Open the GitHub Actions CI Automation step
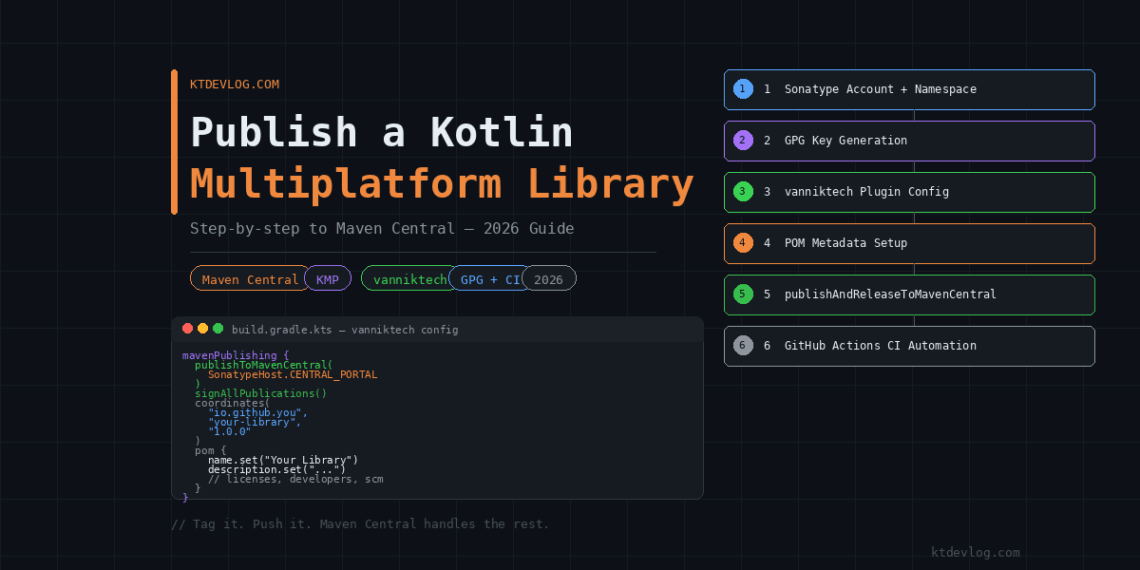 [x=910, y=346]
